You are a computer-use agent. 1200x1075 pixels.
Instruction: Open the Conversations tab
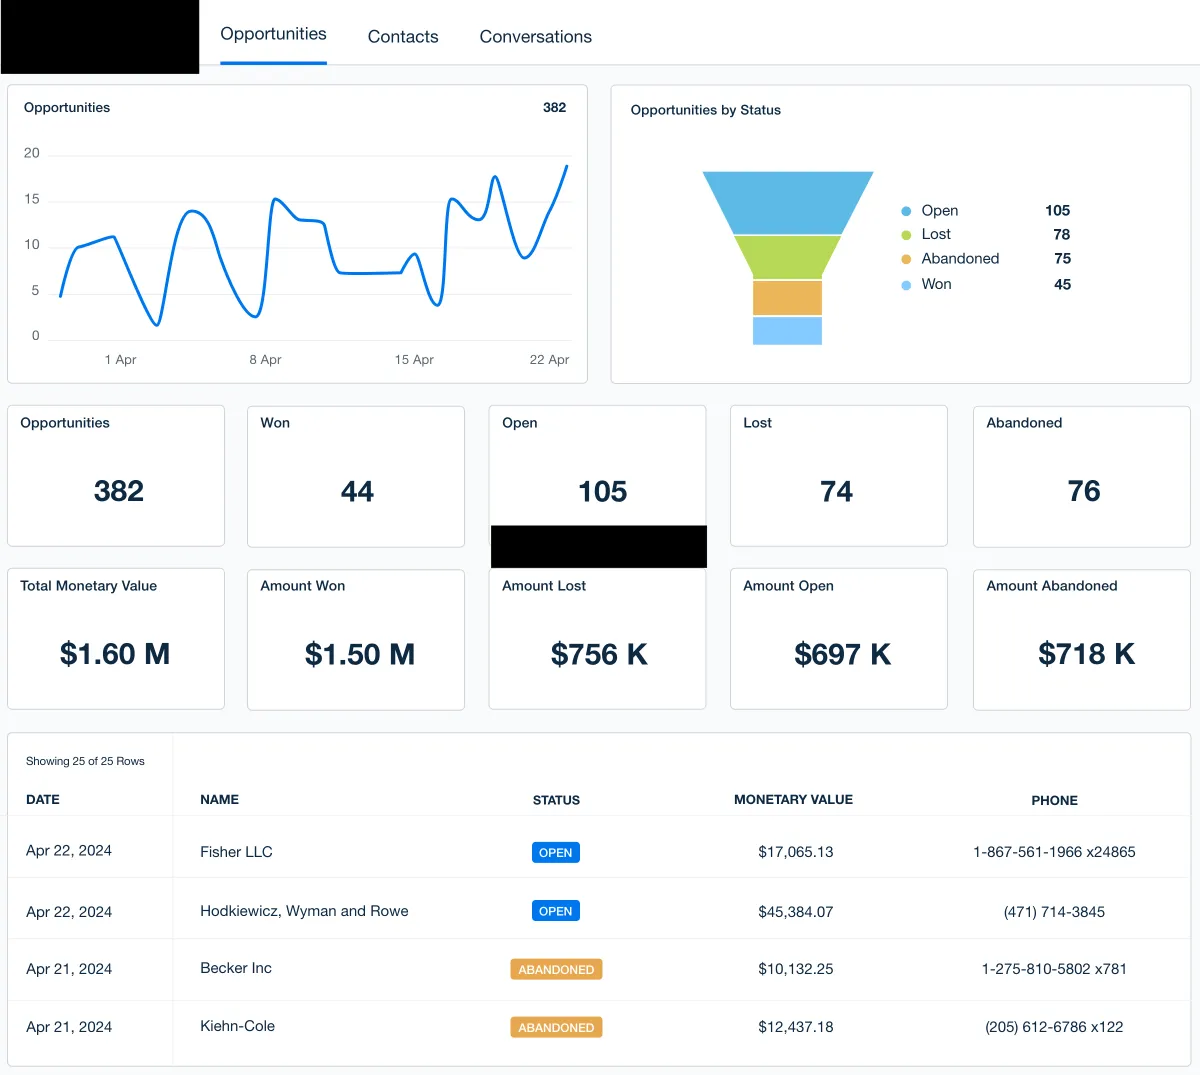click(535, 36)
